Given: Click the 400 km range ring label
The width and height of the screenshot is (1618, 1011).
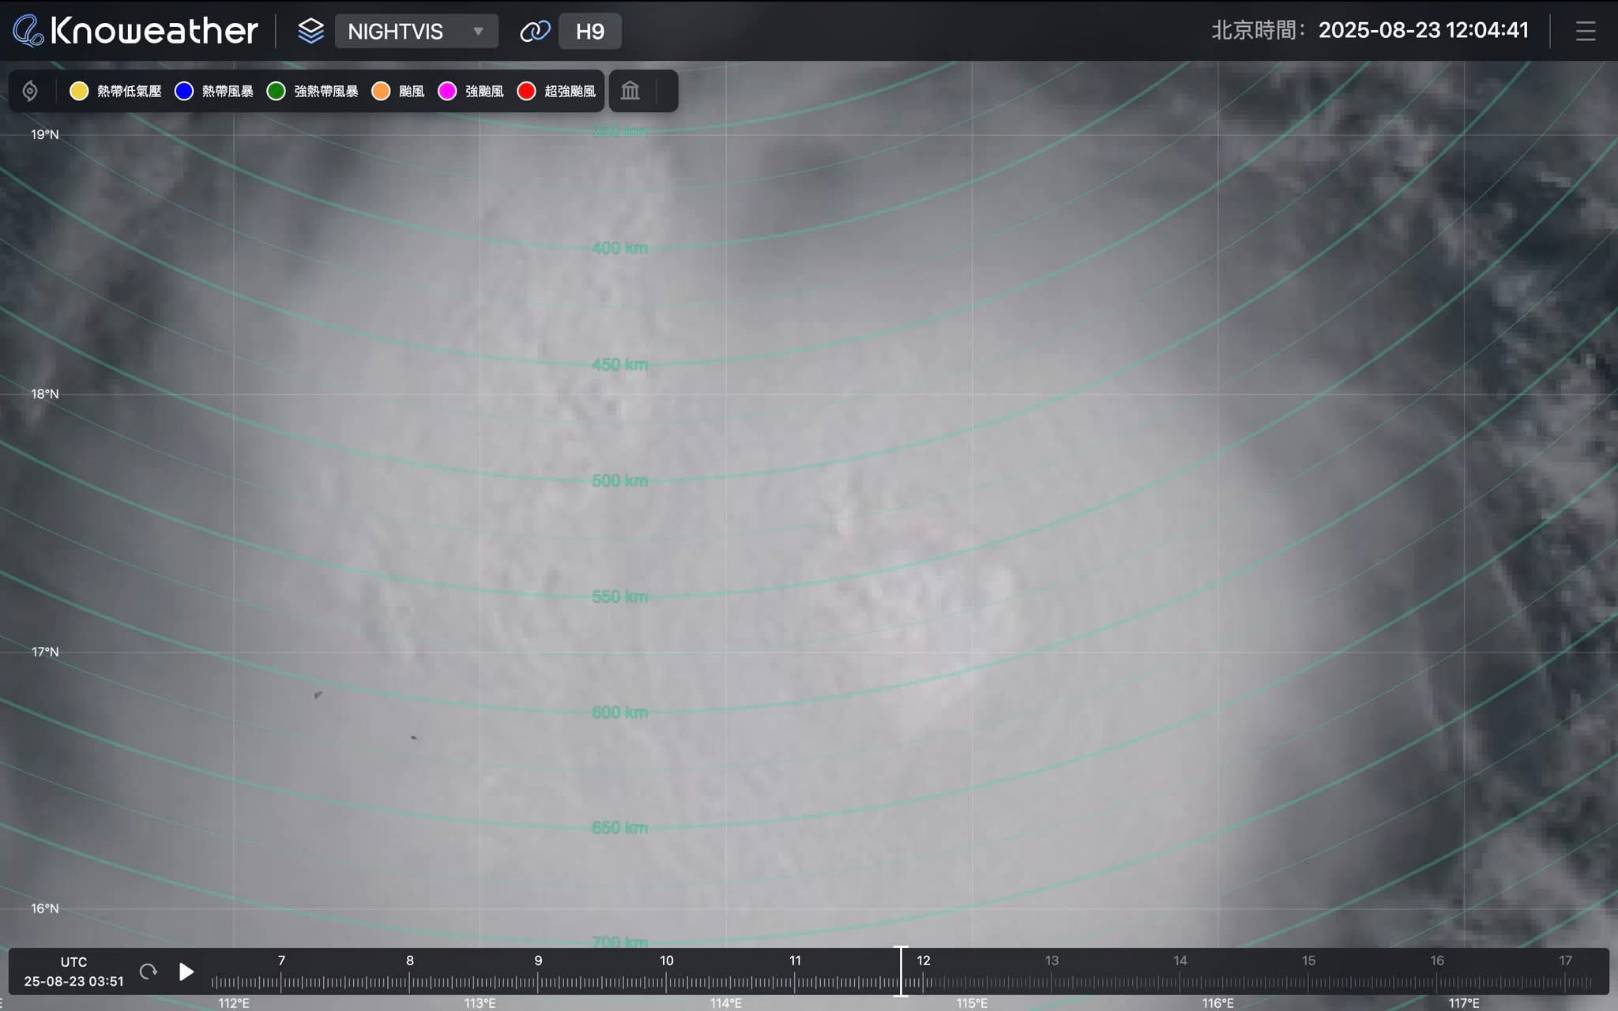Looking at the screenshot, I should 620,248.
